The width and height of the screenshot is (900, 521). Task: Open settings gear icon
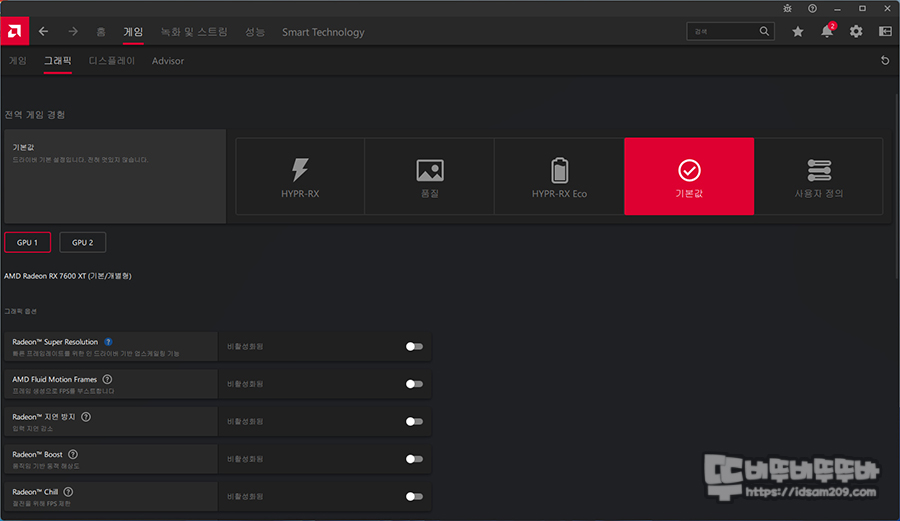coord(856,32)
